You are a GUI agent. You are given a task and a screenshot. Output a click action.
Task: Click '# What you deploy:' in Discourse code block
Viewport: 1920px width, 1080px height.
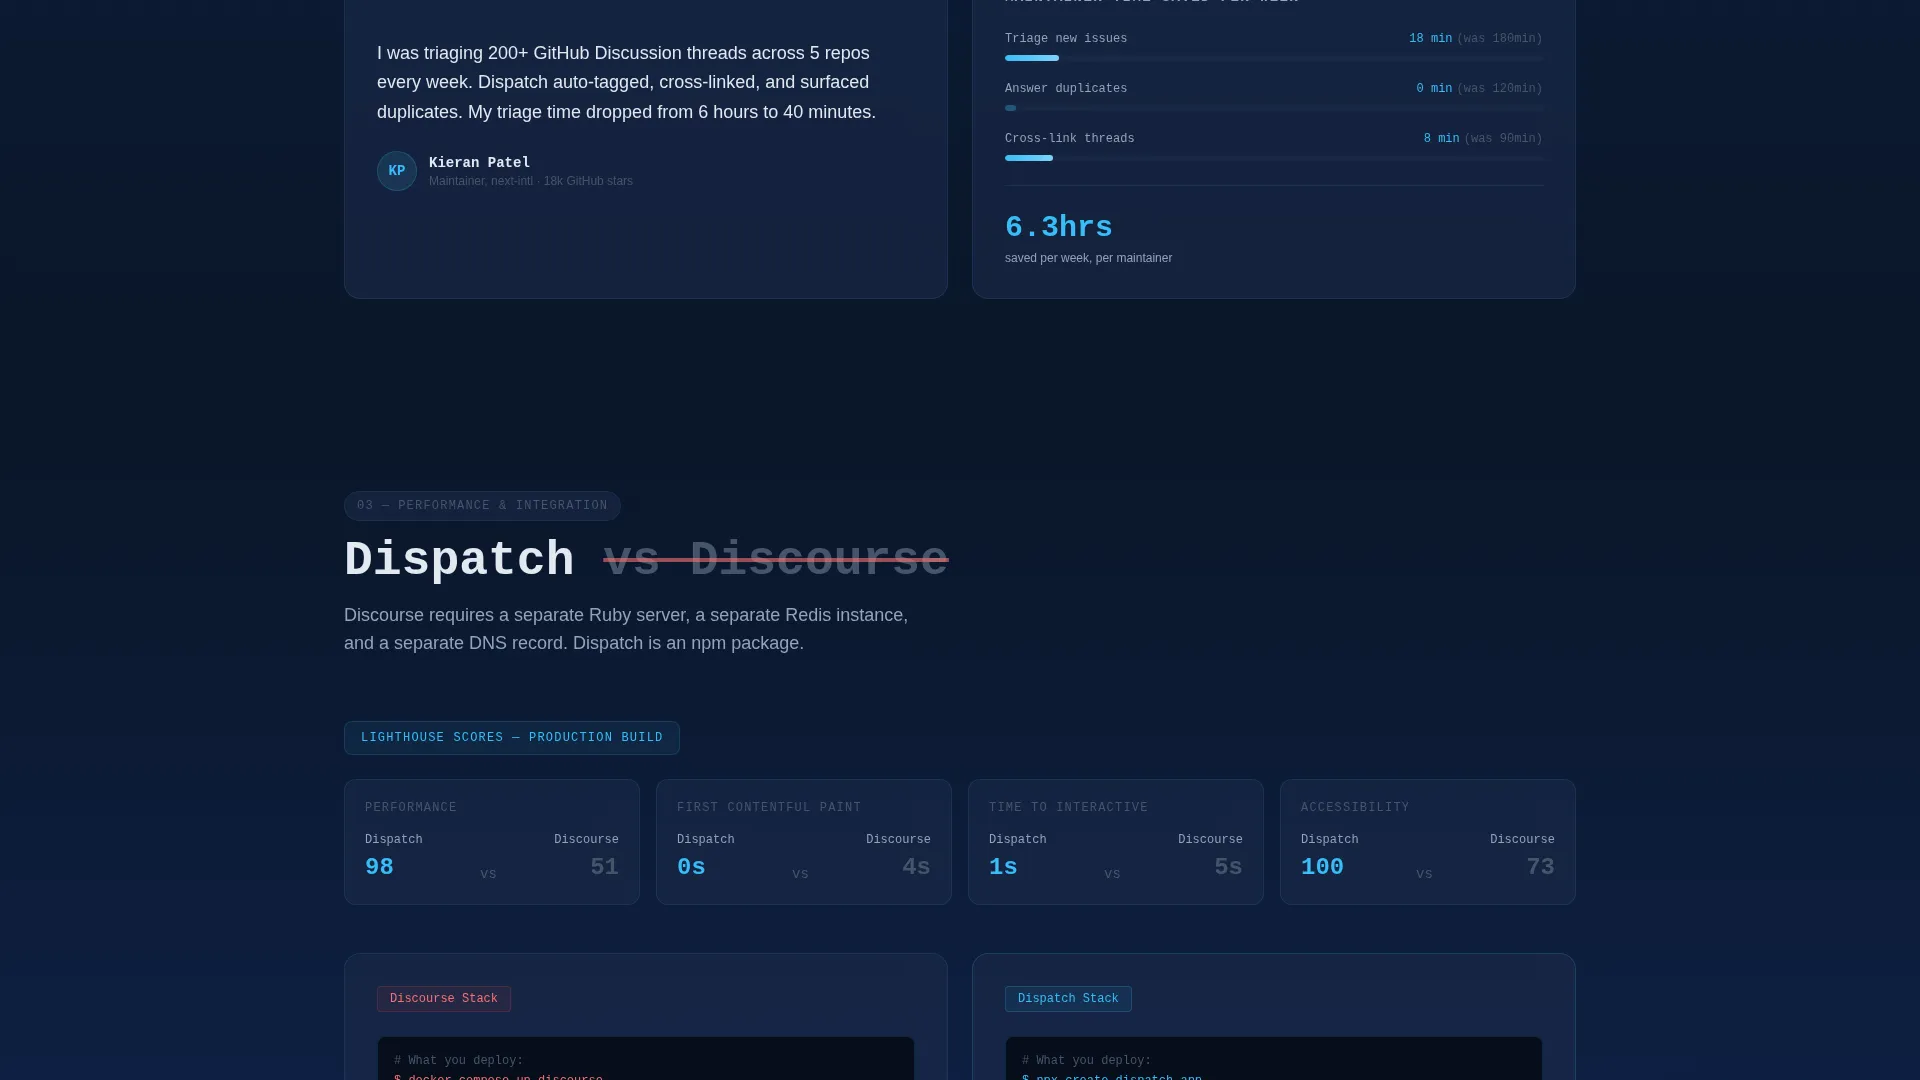[458, 1061]
